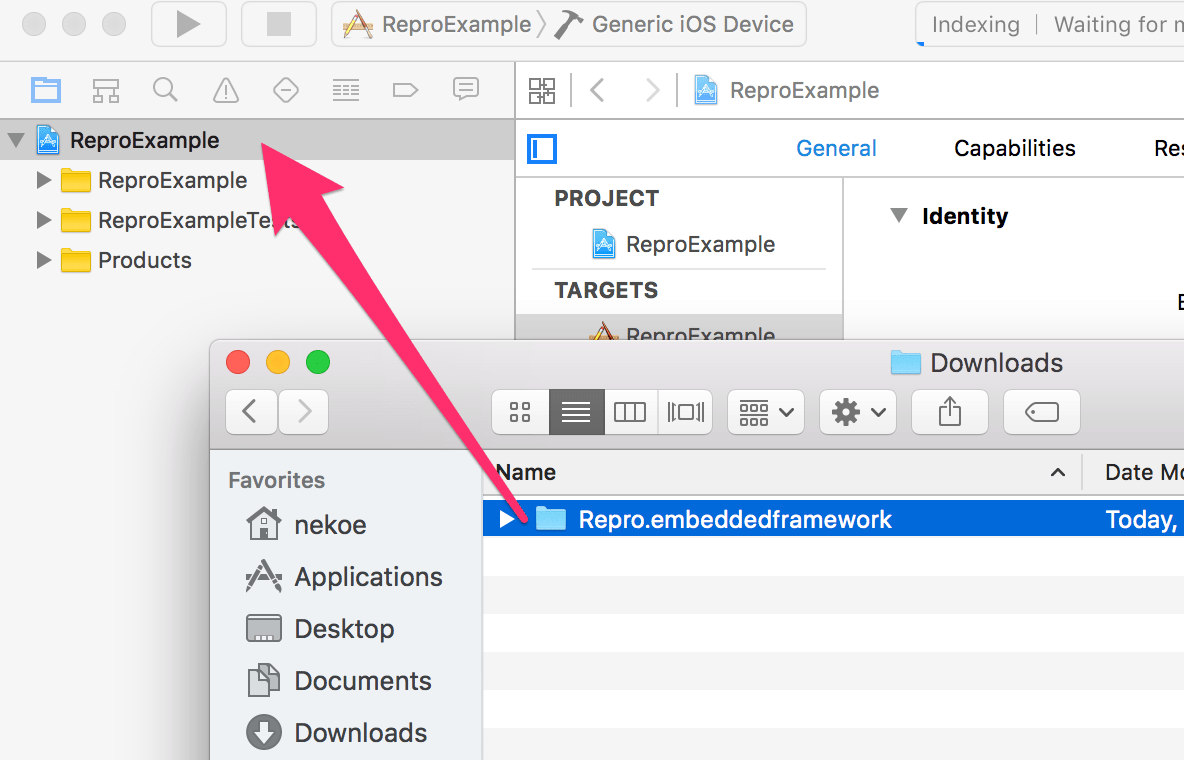
Task: Click the Indexing status in activity viewer
Action: click(976, 24)
